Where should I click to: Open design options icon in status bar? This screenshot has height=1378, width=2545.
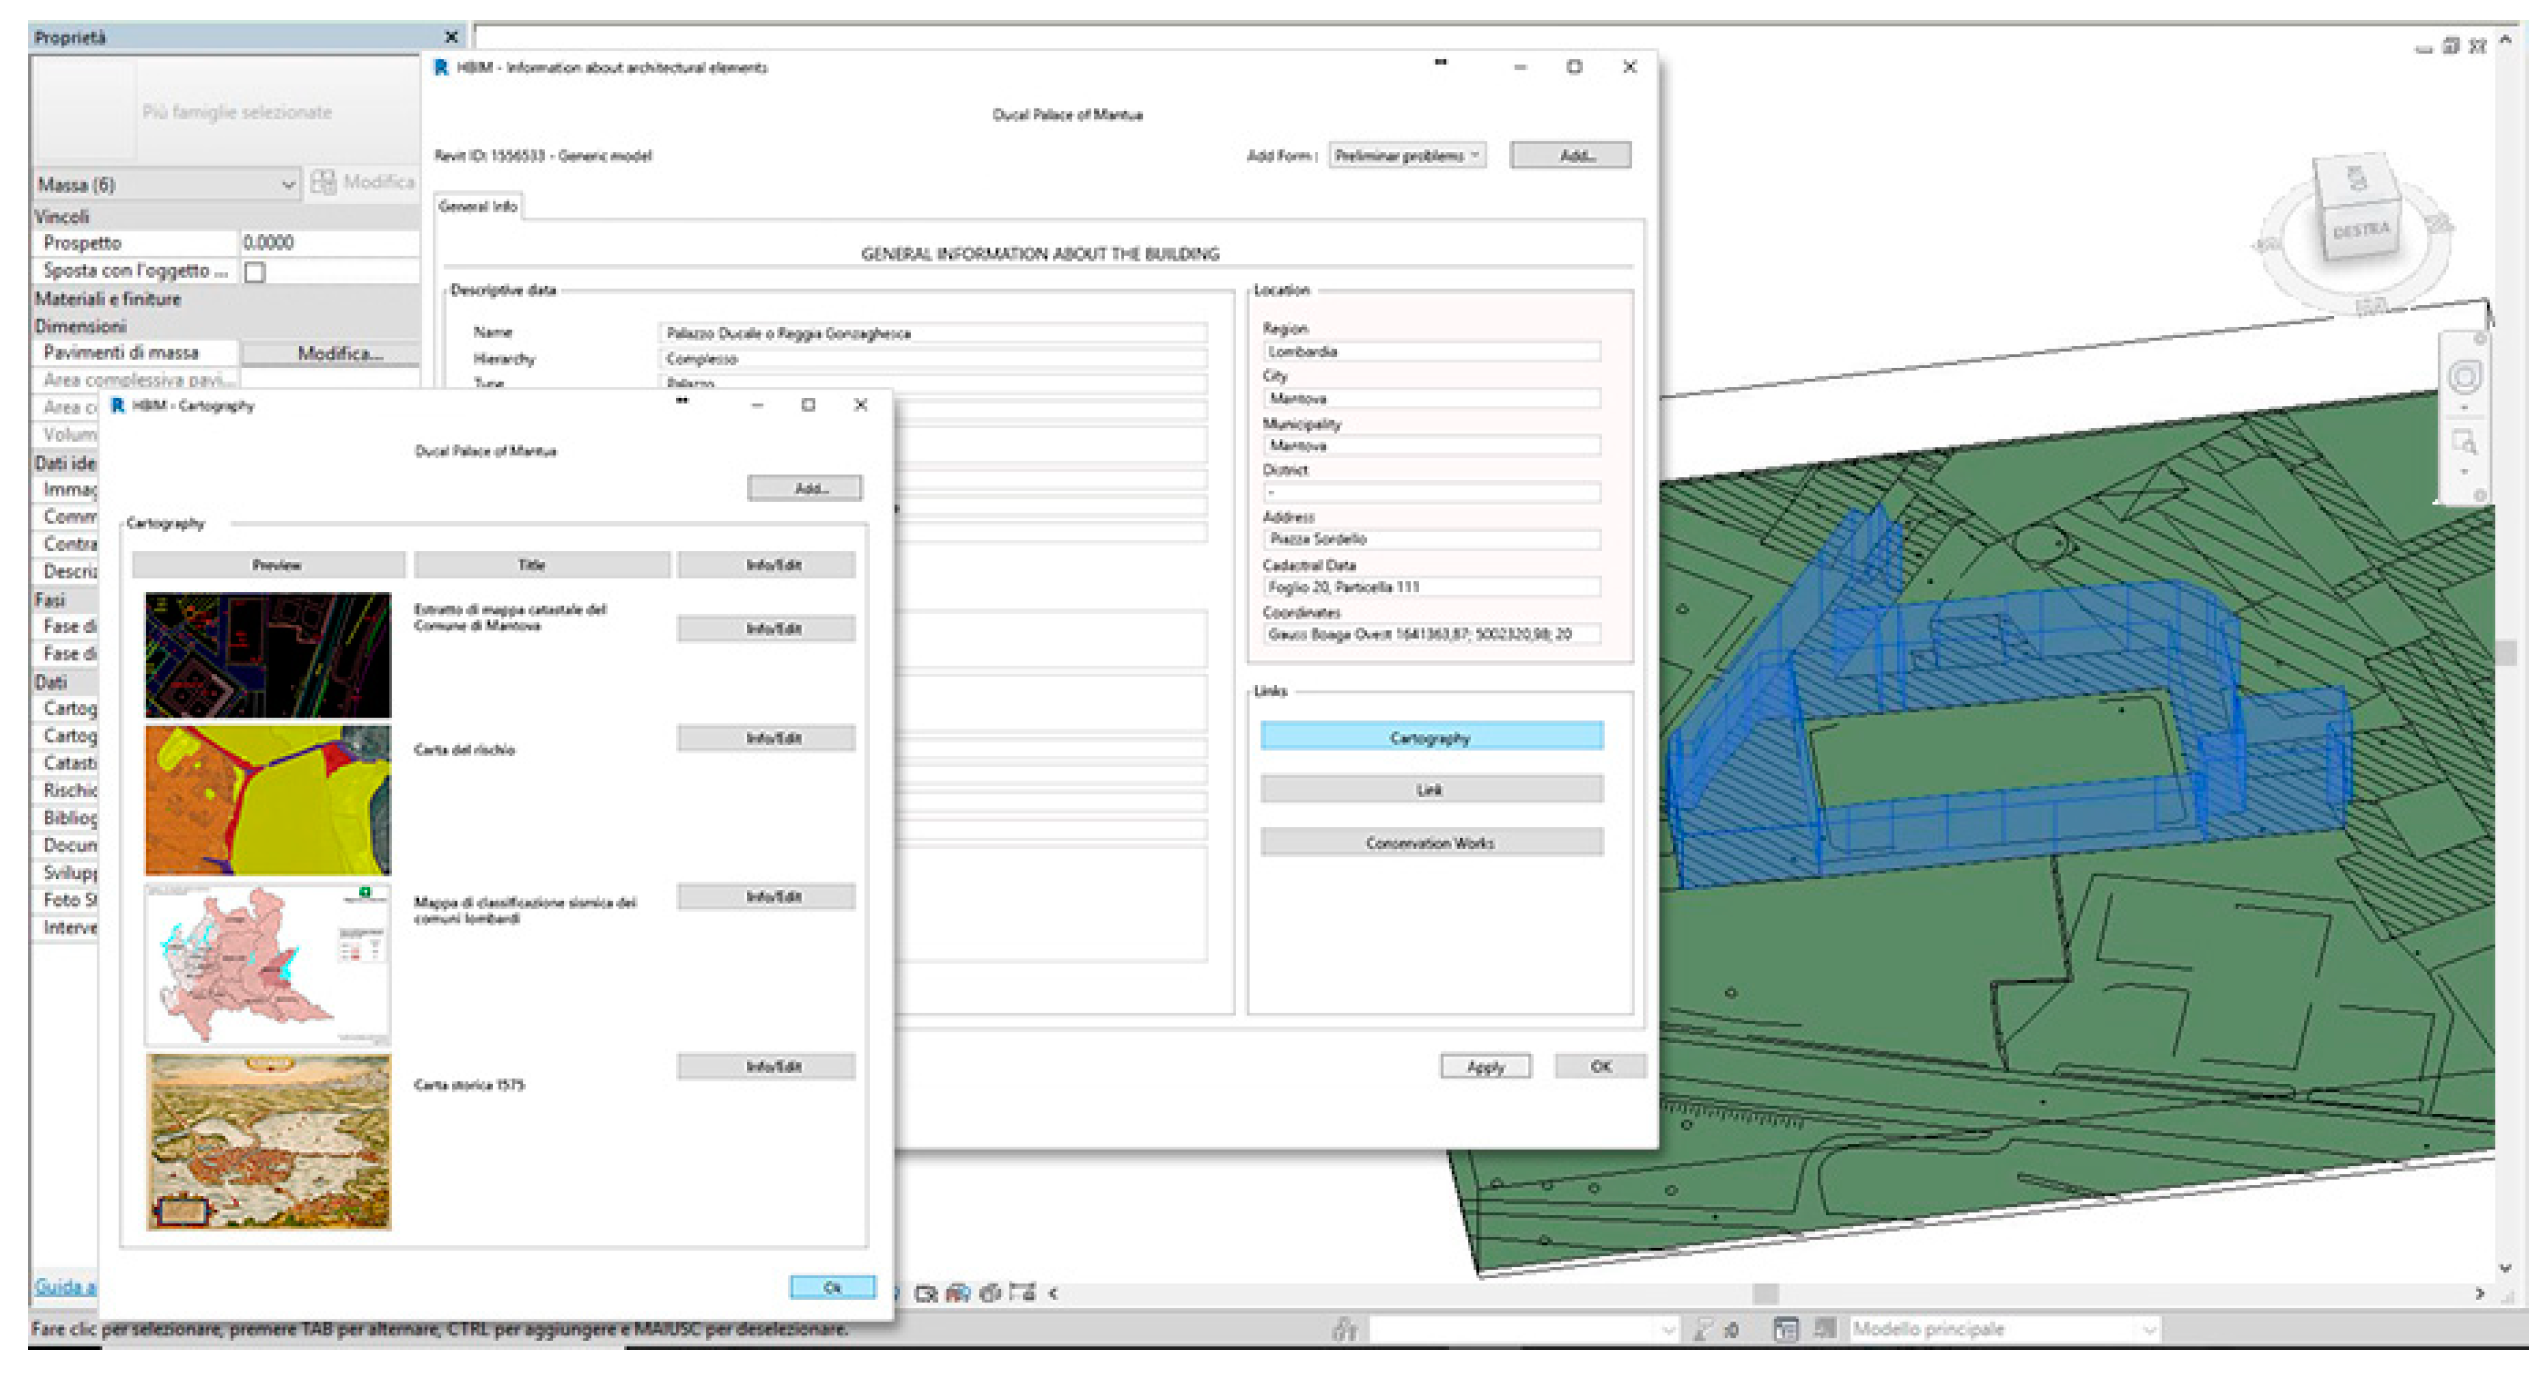point(1786,1330)
